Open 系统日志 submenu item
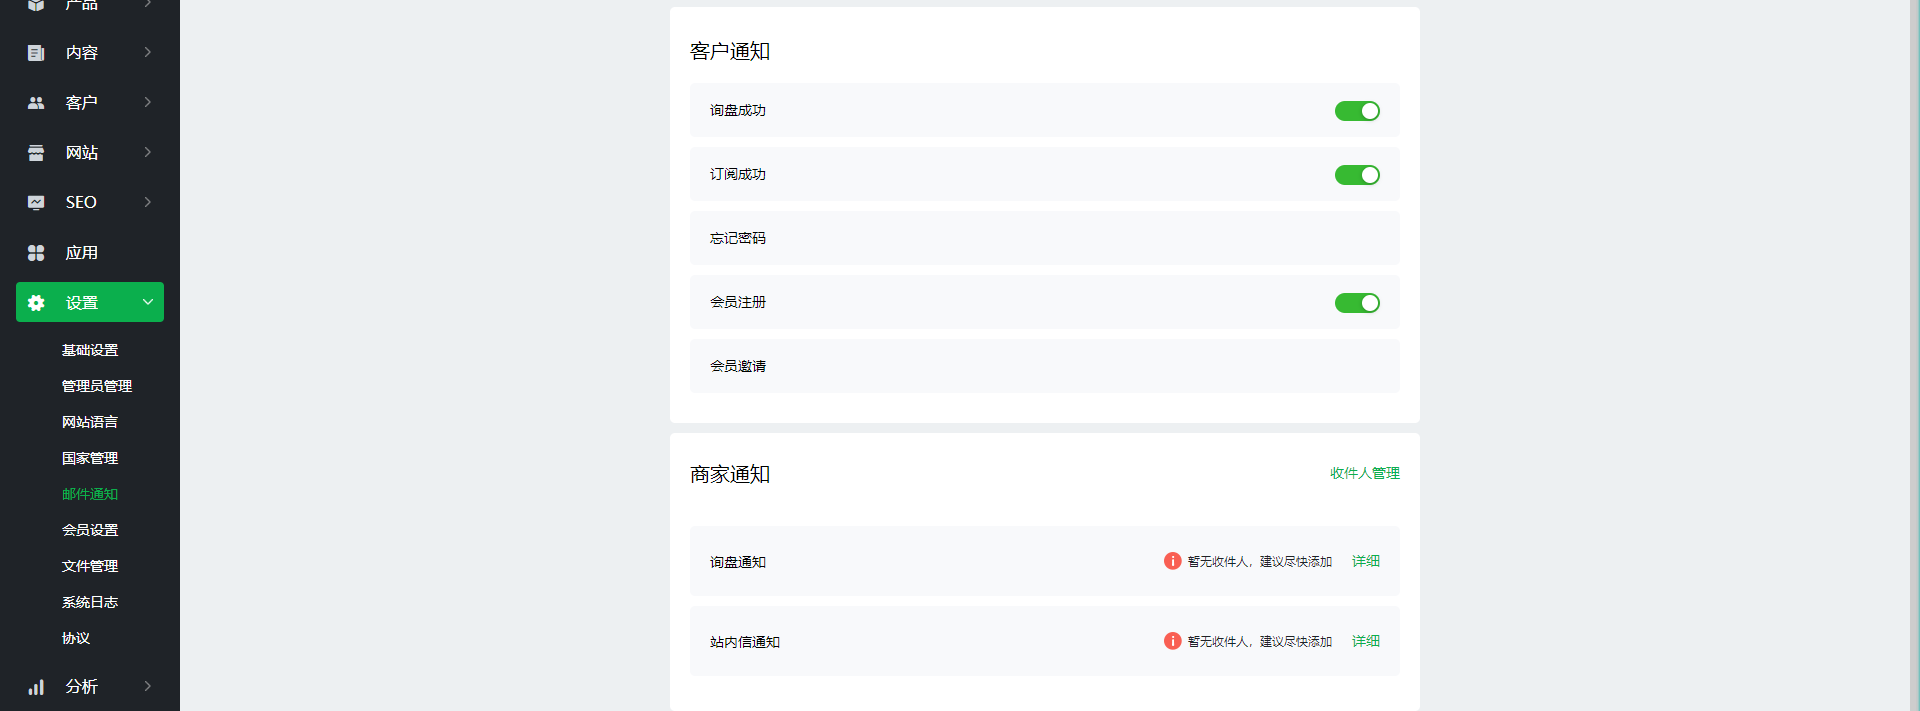This screenshot has width=1920, height=711. pos(90,602)
